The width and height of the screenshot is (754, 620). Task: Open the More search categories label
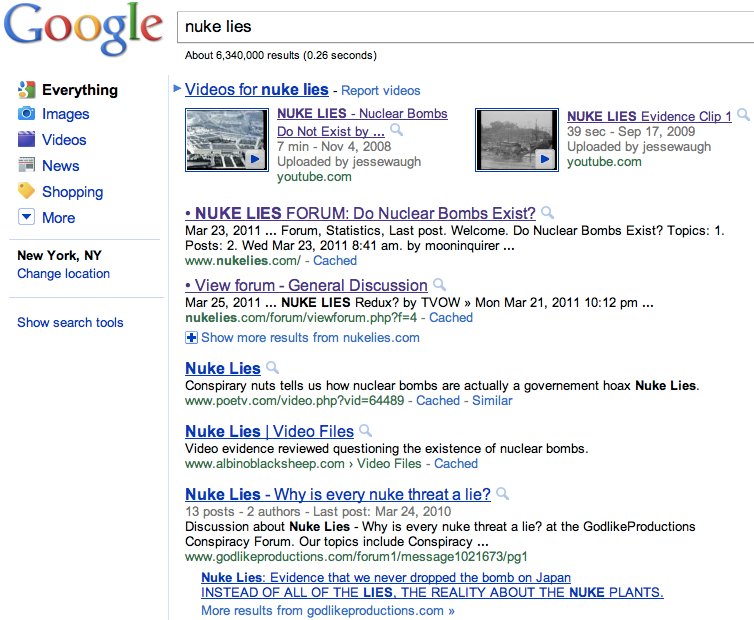59,218
